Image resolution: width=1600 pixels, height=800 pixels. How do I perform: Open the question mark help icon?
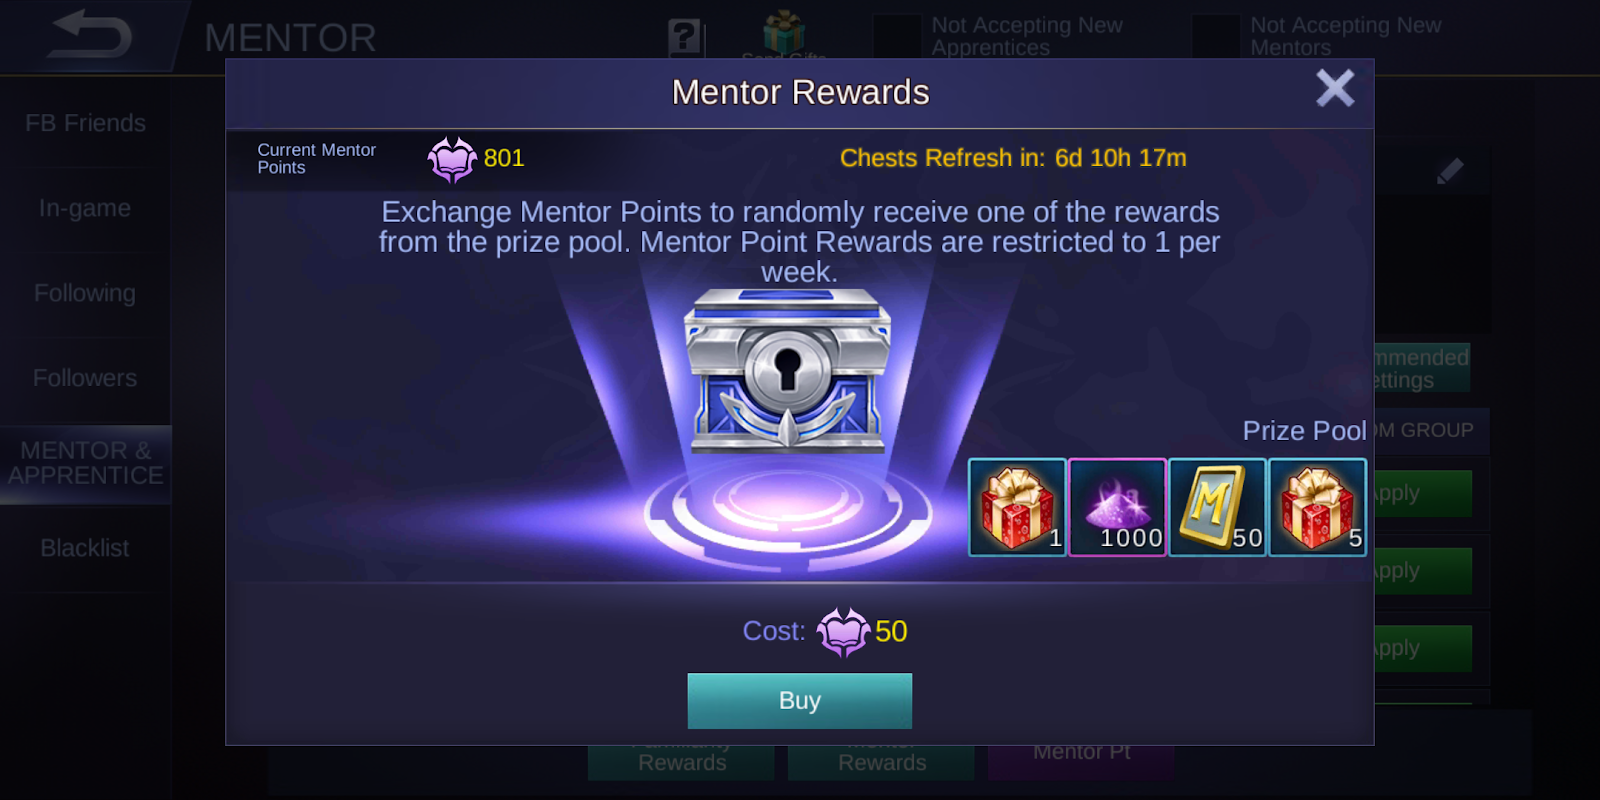[x=684, y=37]
